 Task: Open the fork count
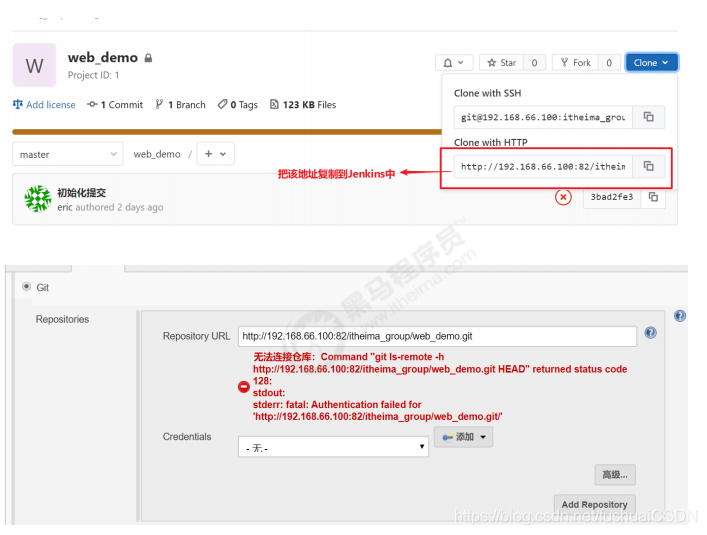609,63
